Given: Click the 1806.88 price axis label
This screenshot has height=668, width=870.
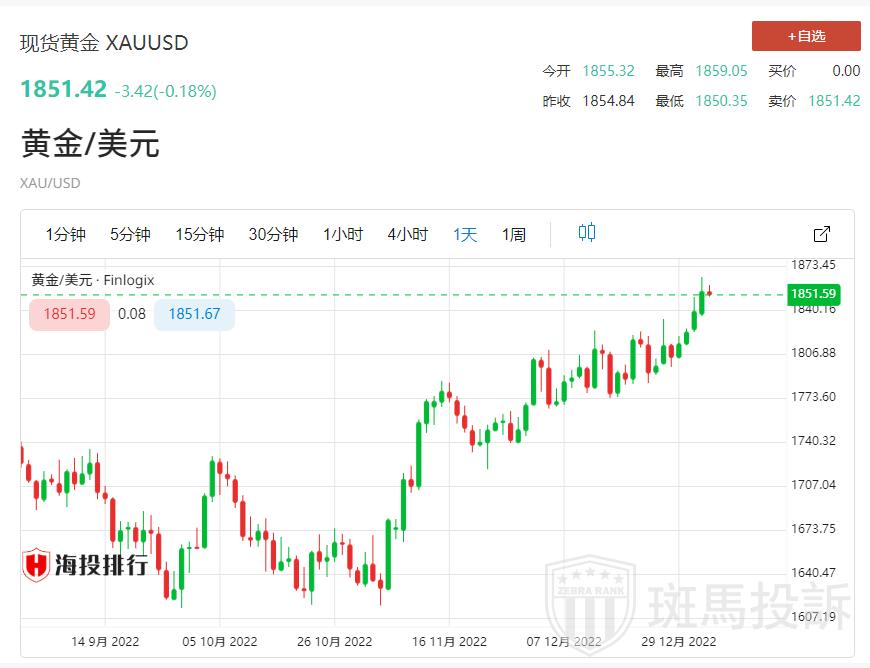Looking at the screenshot, I should [814, 353].
